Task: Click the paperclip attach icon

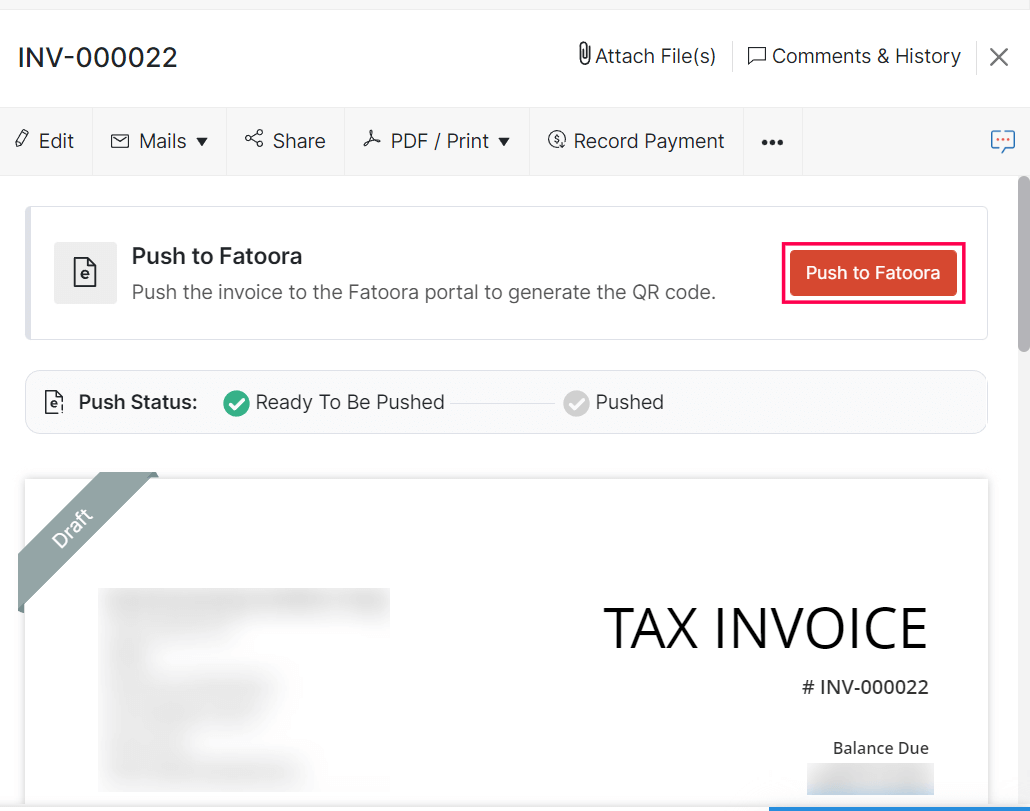Action: click(584, 55)
